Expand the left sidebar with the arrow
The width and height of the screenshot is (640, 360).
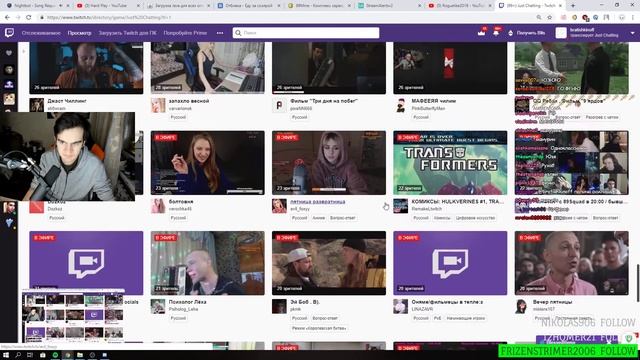[24, 51]
